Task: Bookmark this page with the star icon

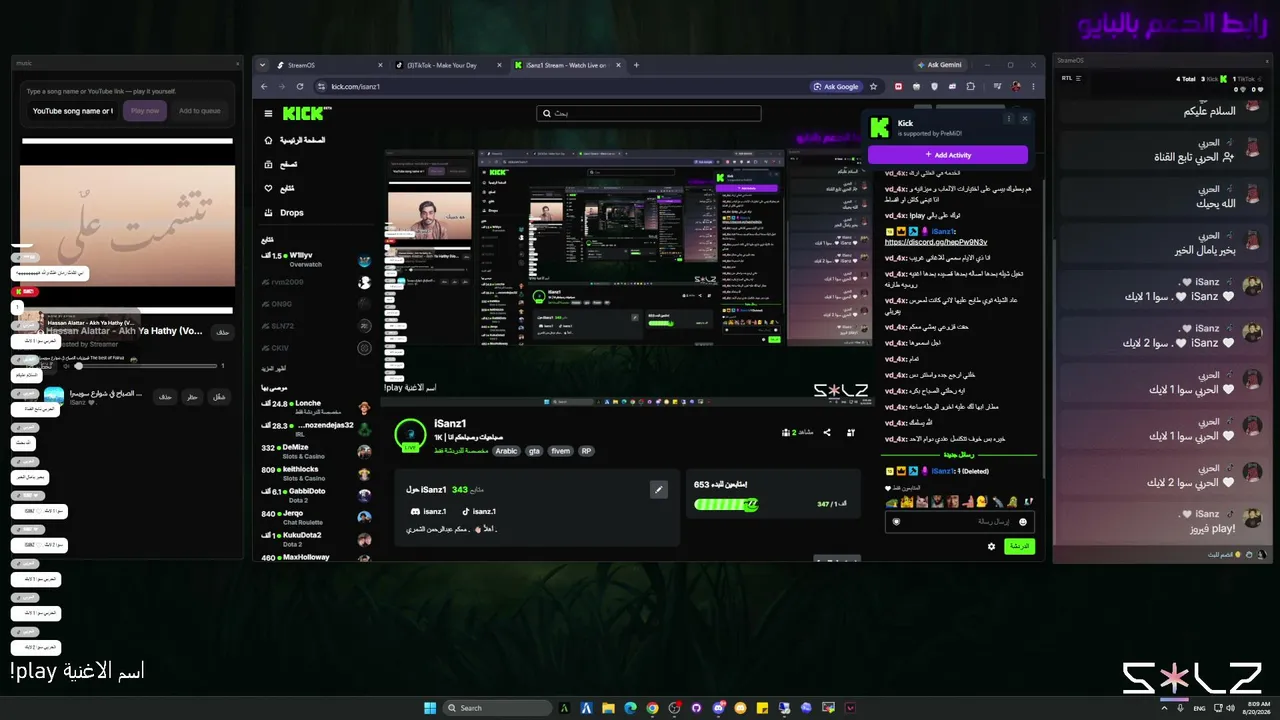Action: (x=873, y=87)
